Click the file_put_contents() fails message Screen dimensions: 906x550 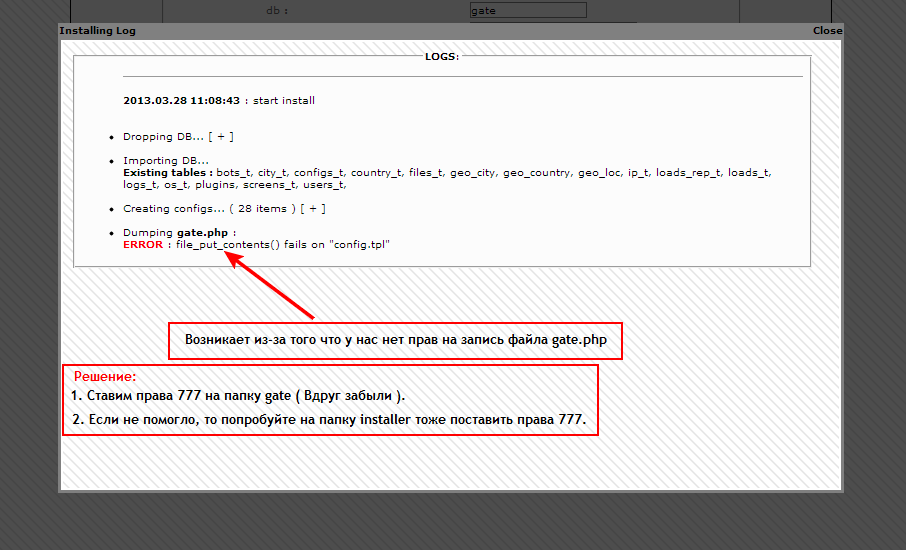click(x=282, y=245)
